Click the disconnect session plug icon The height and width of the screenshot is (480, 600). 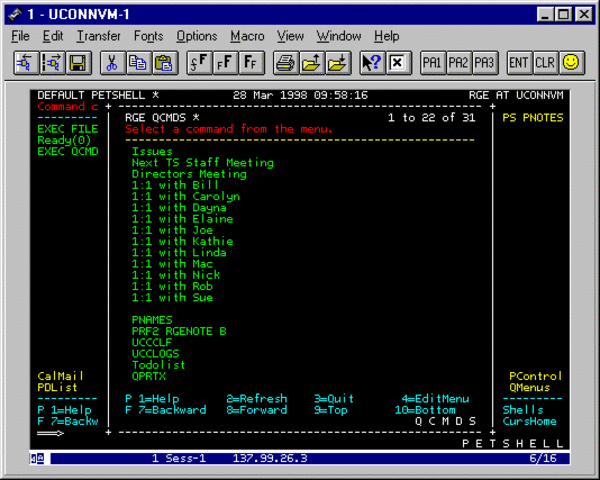[52, 63]
